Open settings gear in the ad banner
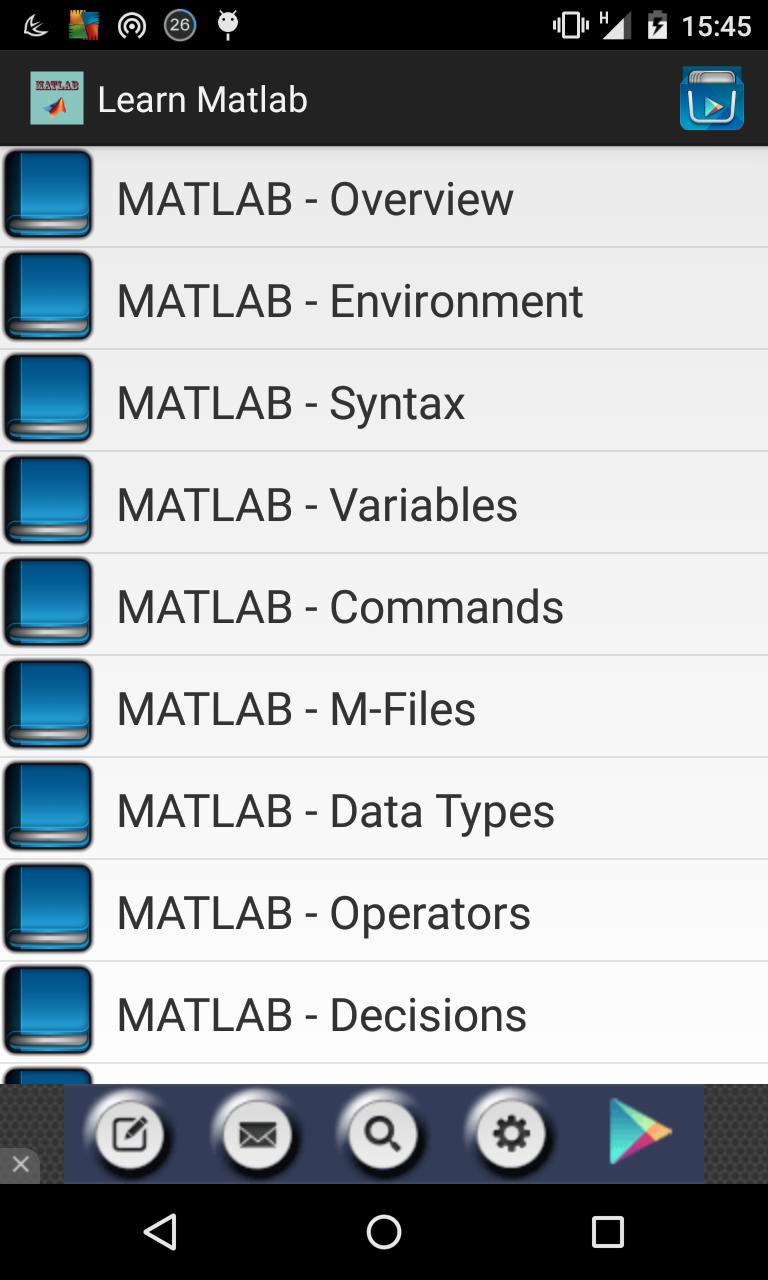The image size is (768, 1280). point(511,1133)
